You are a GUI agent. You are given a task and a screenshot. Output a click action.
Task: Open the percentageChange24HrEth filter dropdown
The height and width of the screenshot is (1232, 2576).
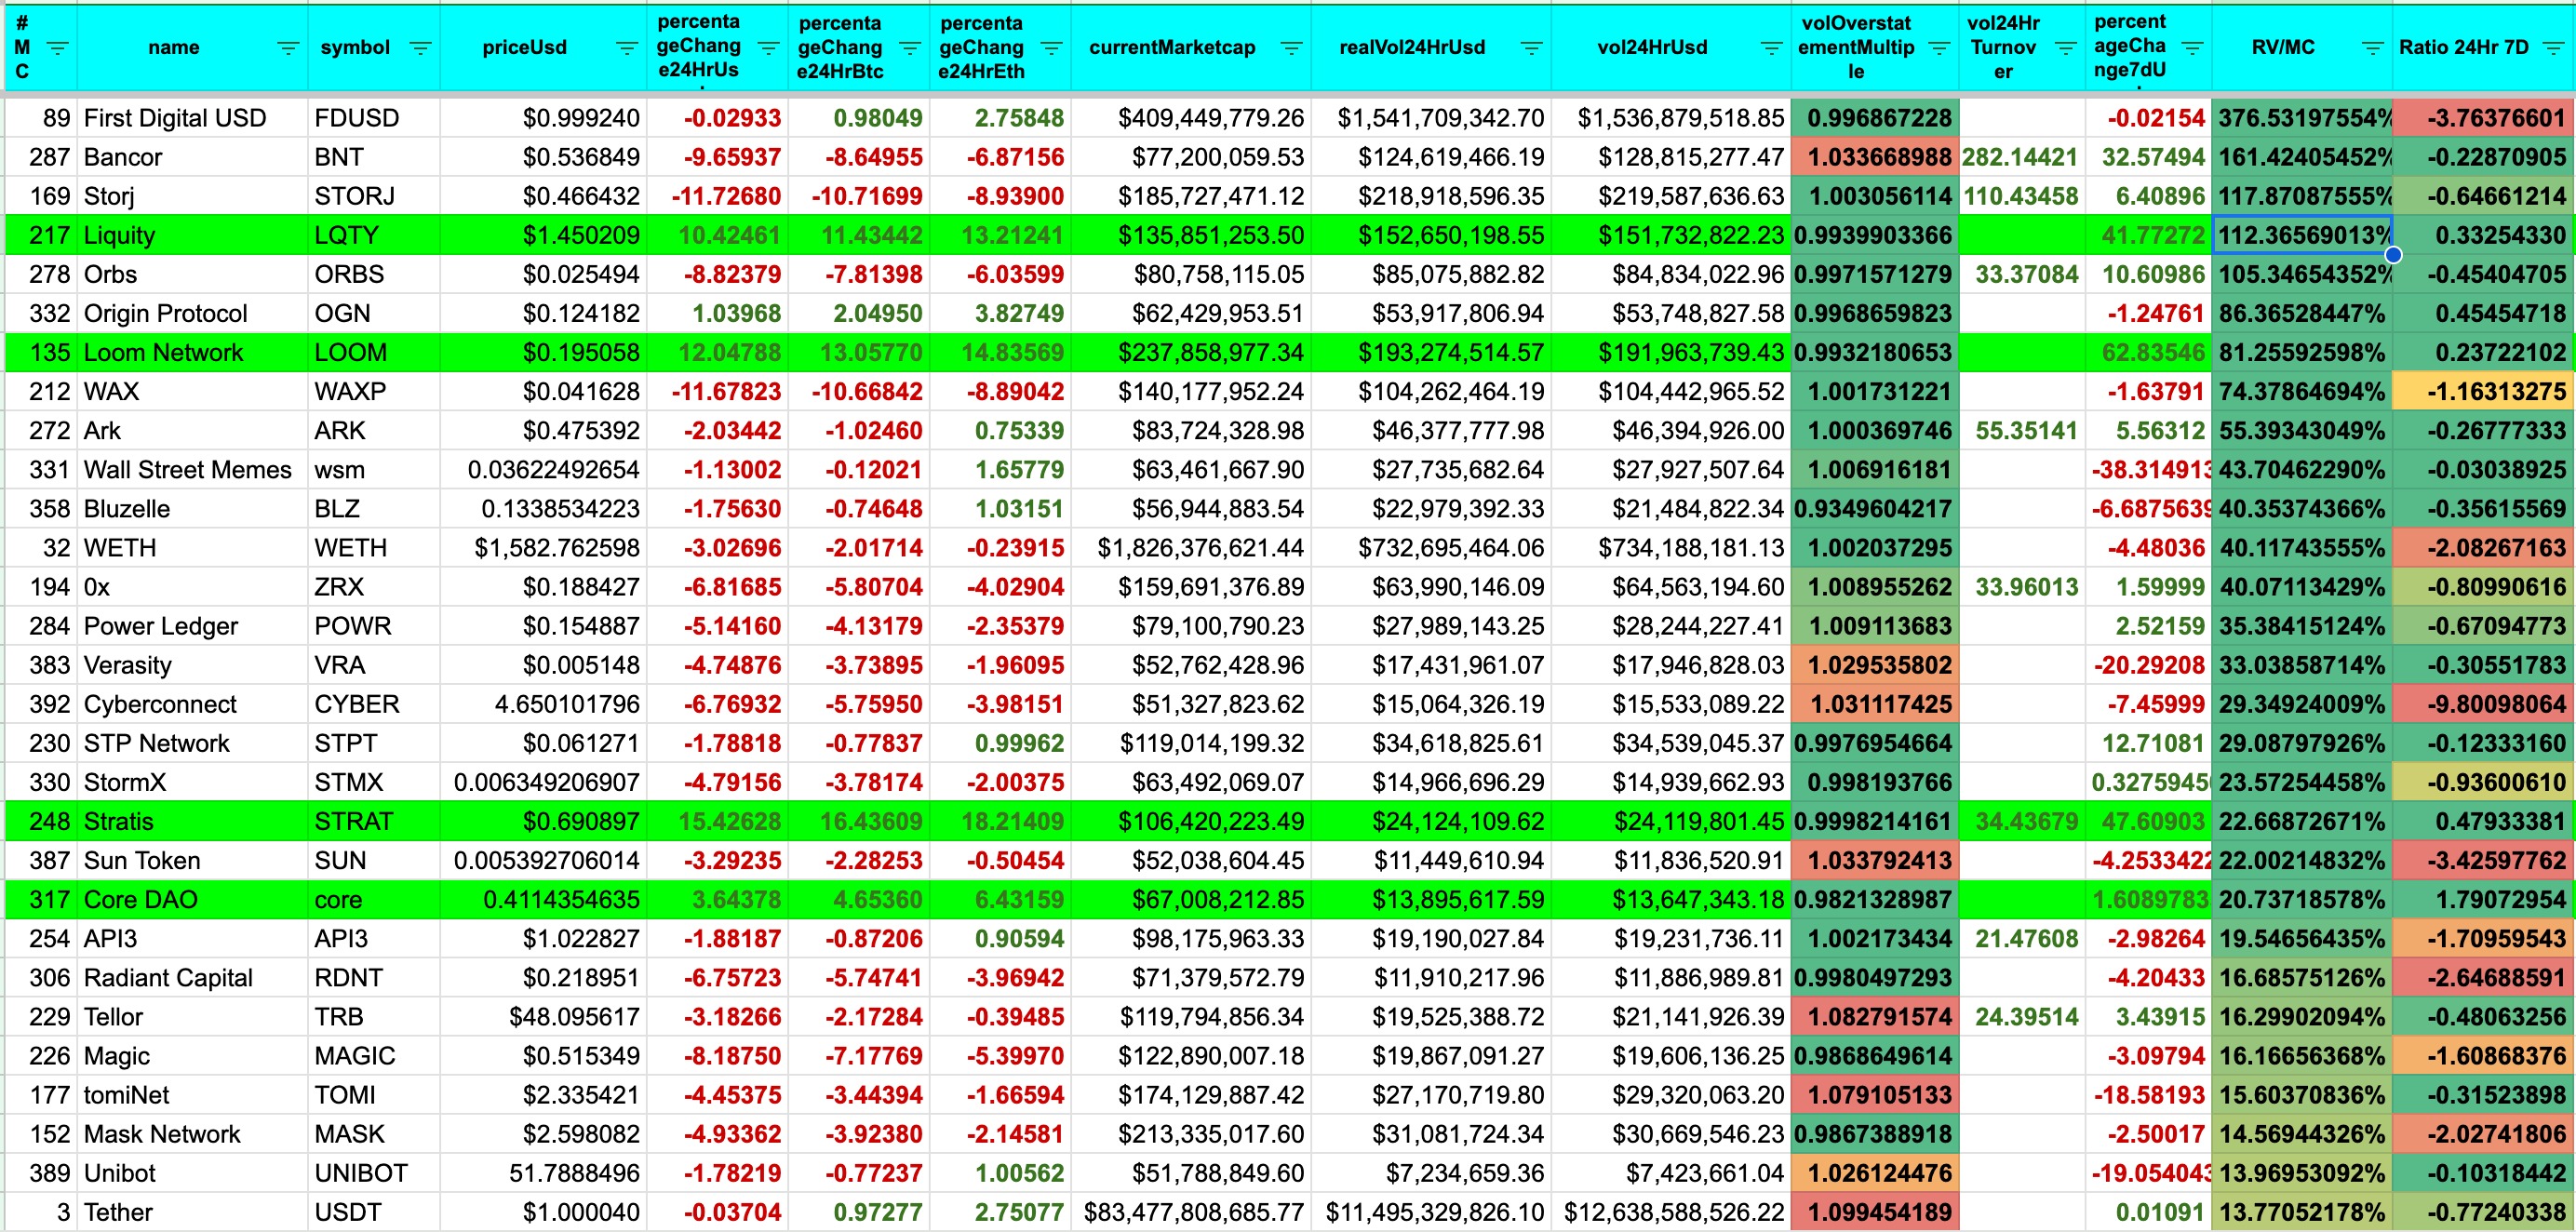[1051, 48]
